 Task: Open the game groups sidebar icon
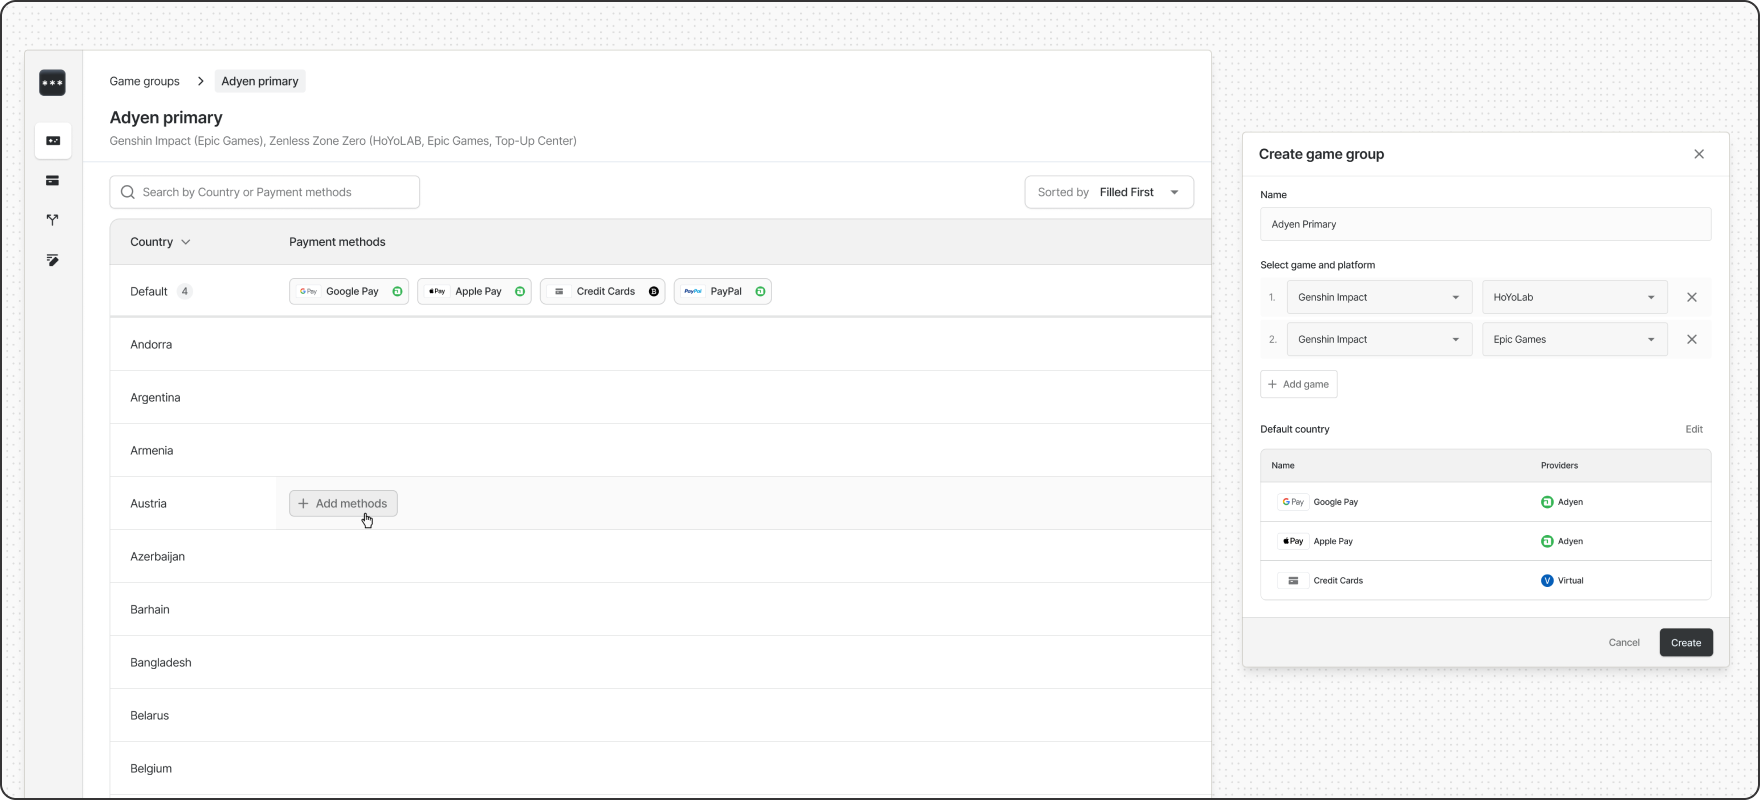(x=53, y=141)
